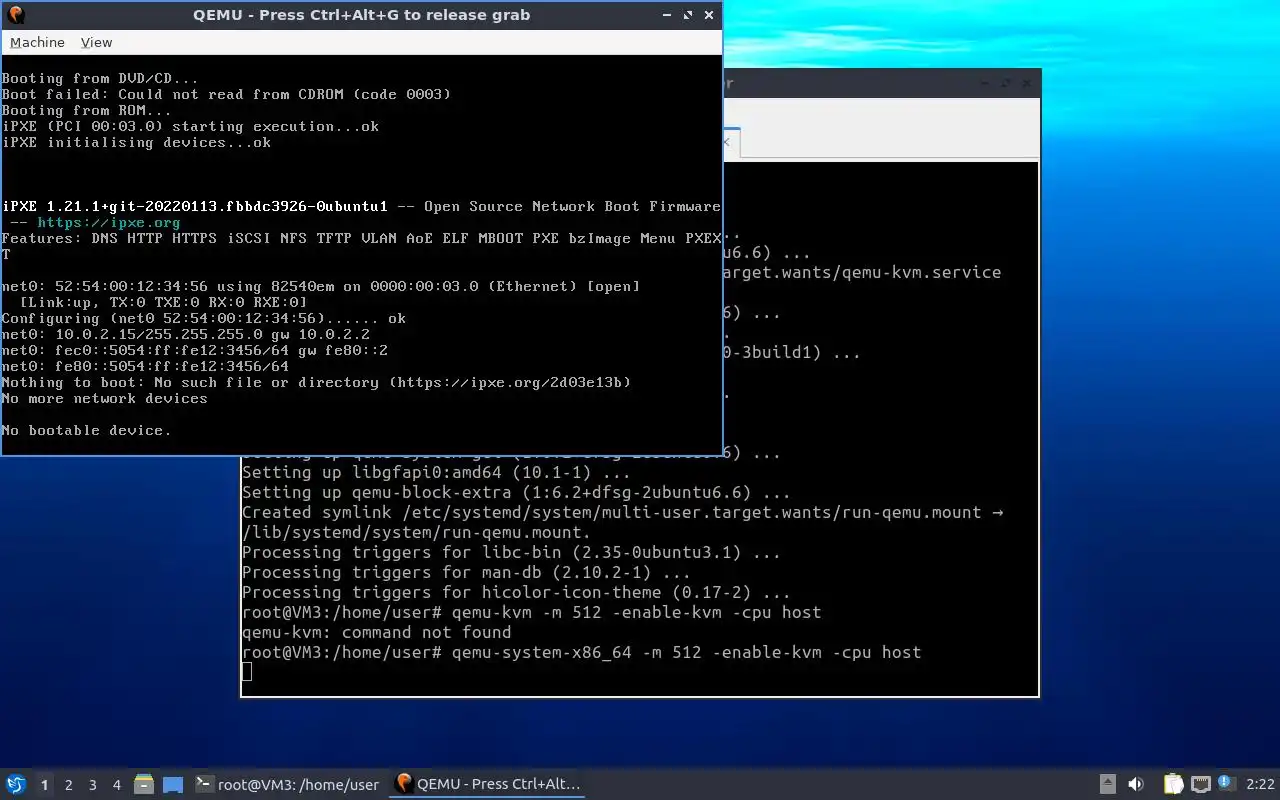Activate the root@VM3 terminal taskbar button
This screenshot has height=800, width=1280.
287,785
